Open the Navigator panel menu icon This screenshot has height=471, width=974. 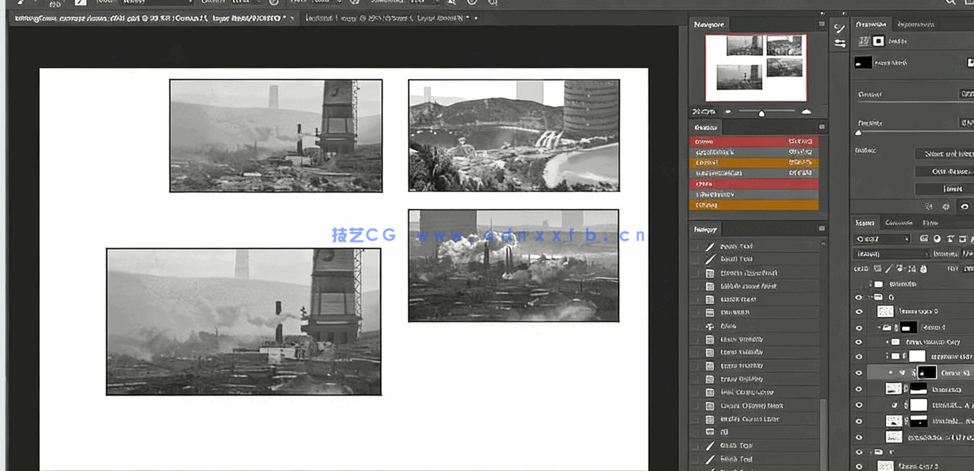(x=822, y=24)
